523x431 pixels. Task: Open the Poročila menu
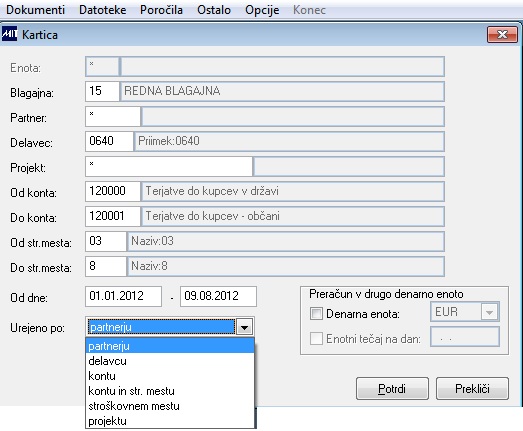[x=161, y=10]
